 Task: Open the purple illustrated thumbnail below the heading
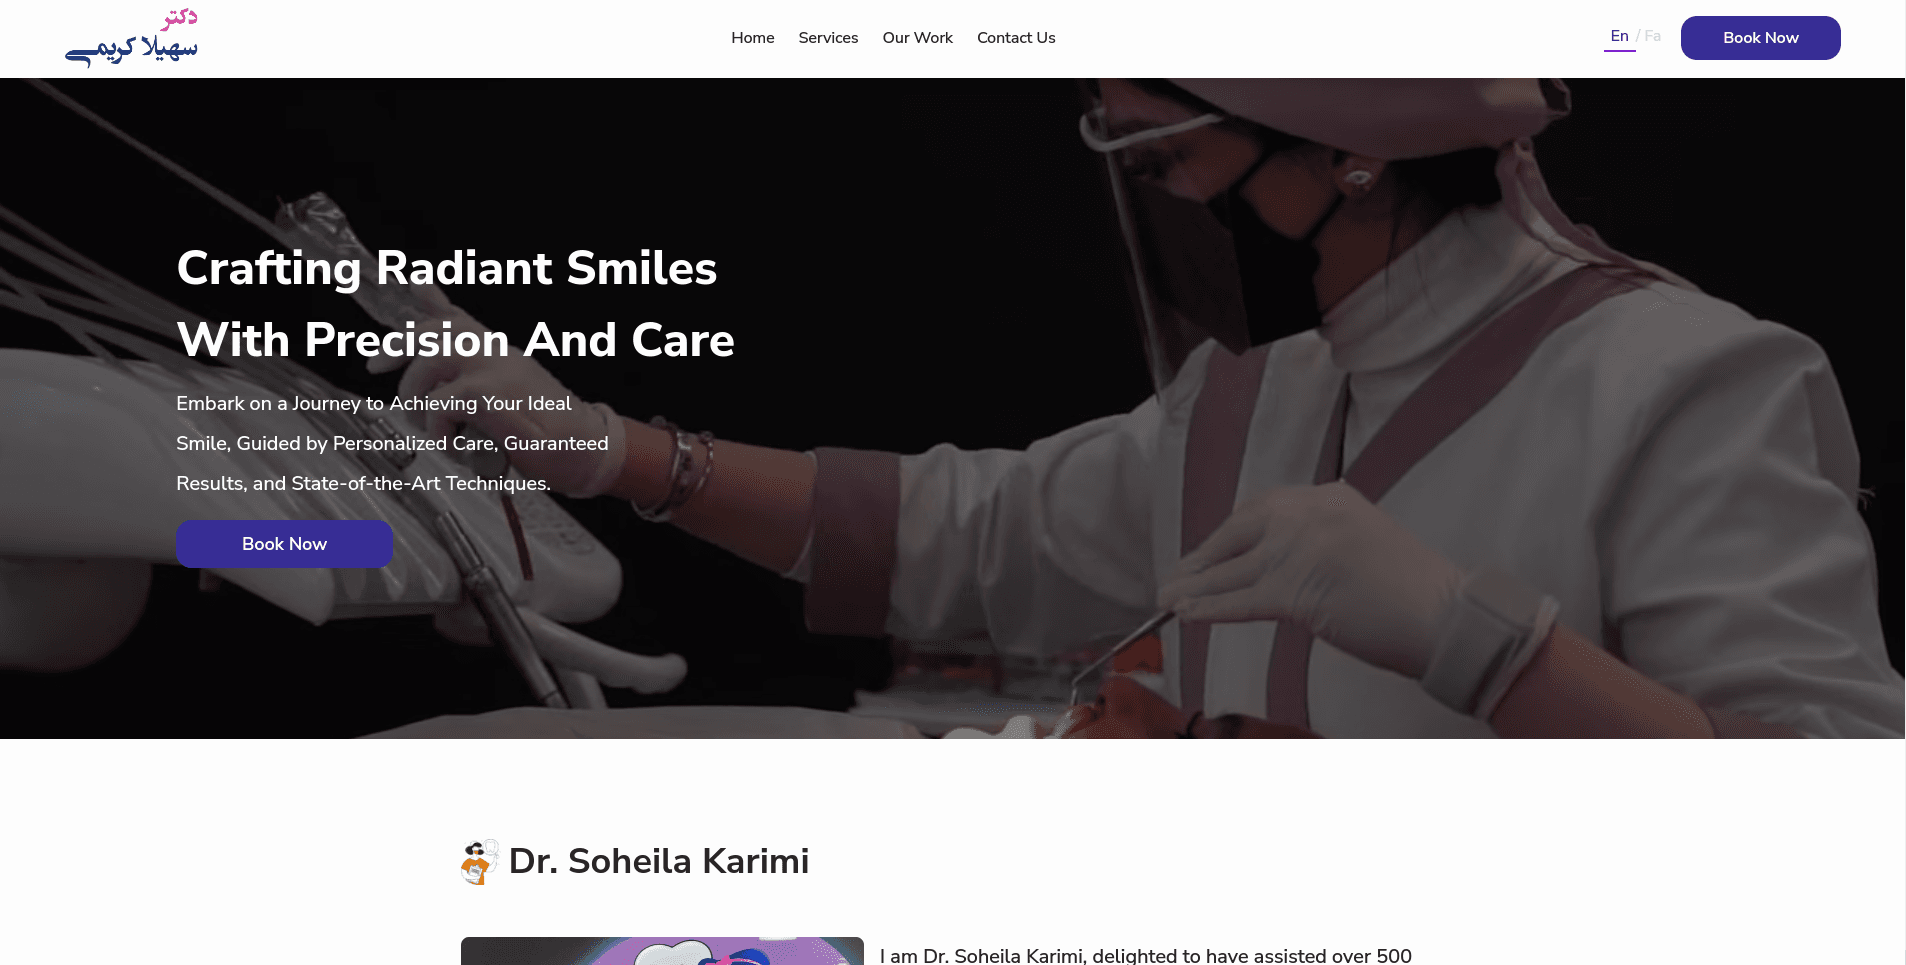coord(662,951)
